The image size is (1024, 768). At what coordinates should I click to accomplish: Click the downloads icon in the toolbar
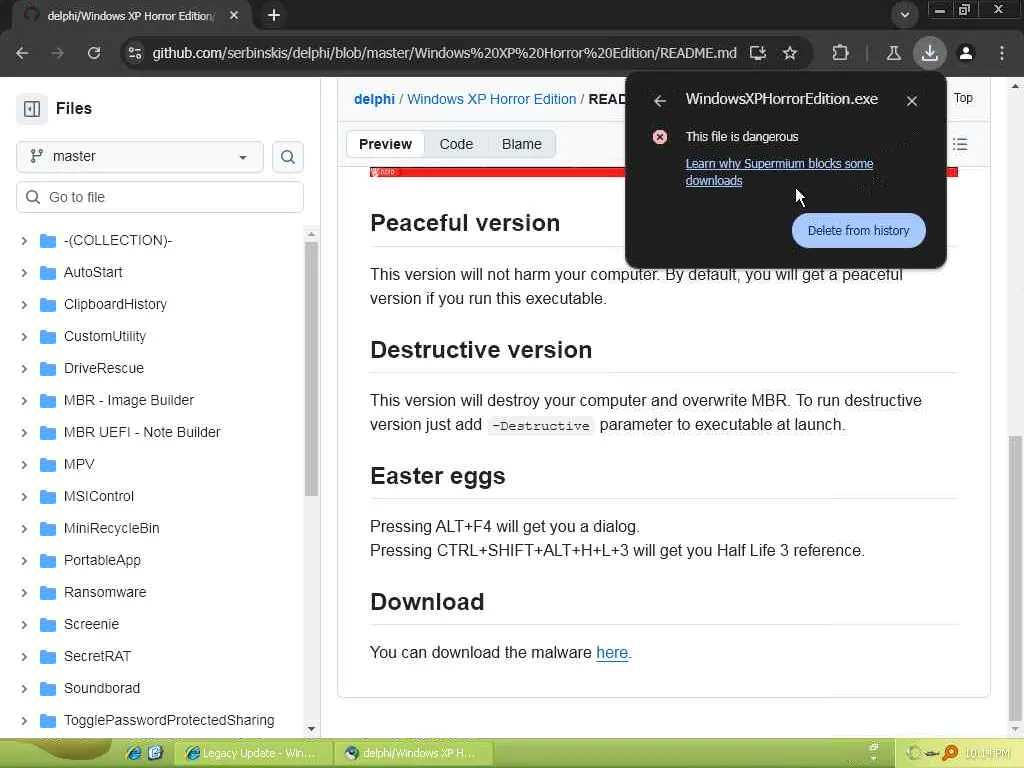pos(930,53)
